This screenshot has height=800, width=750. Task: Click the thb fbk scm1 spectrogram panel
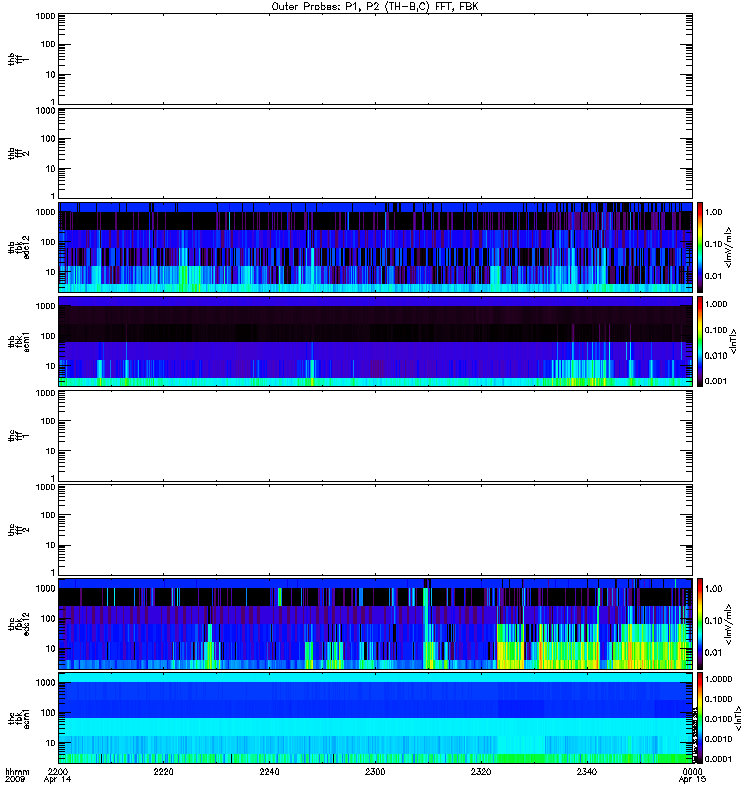pos(376,341)
